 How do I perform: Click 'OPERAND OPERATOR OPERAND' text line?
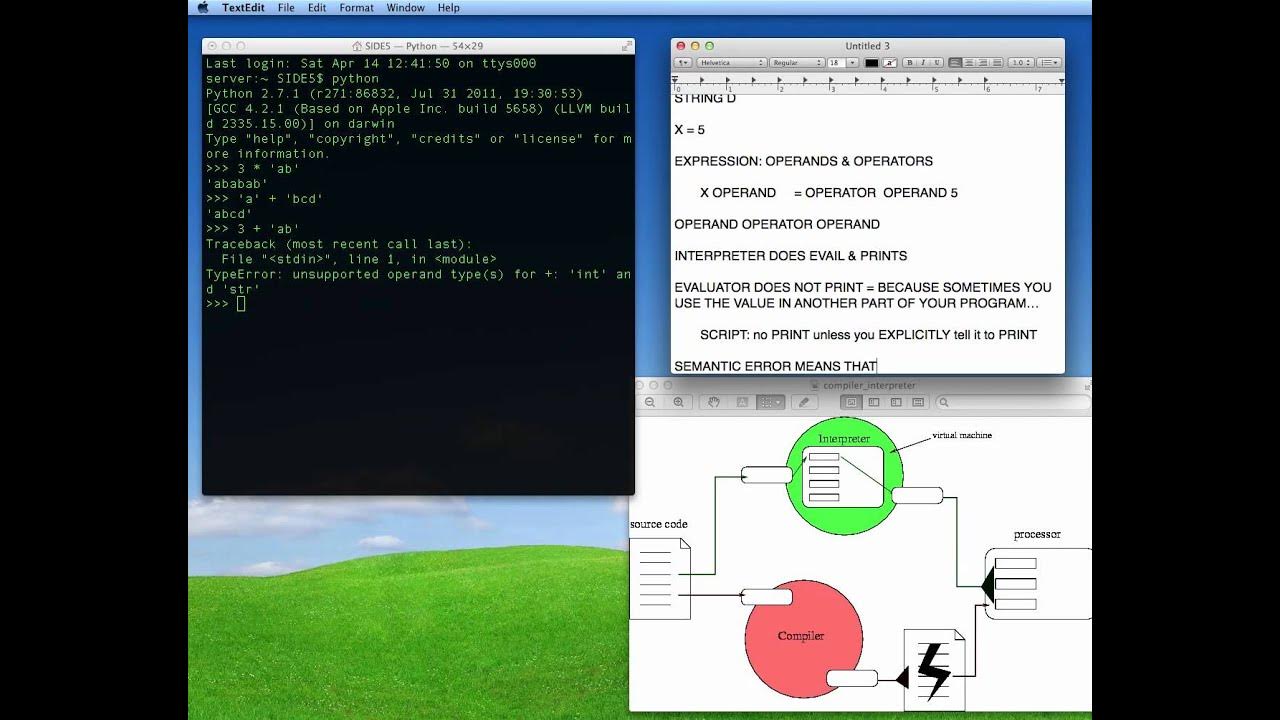pos(777,224)
